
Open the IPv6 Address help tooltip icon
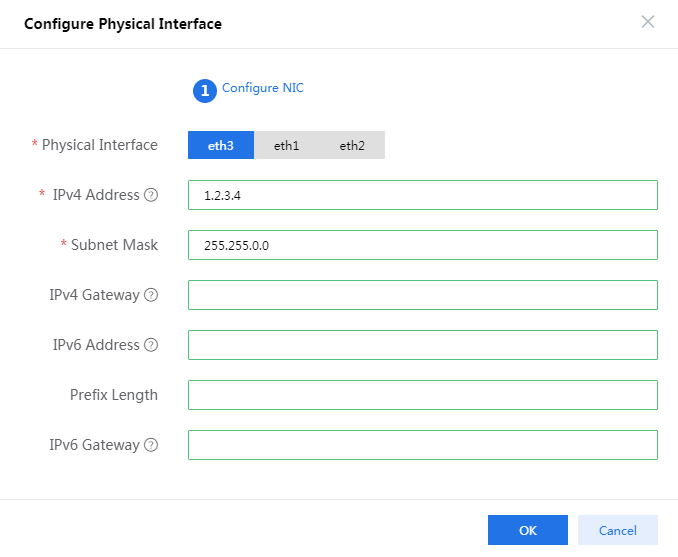click(x=151, y=345)
